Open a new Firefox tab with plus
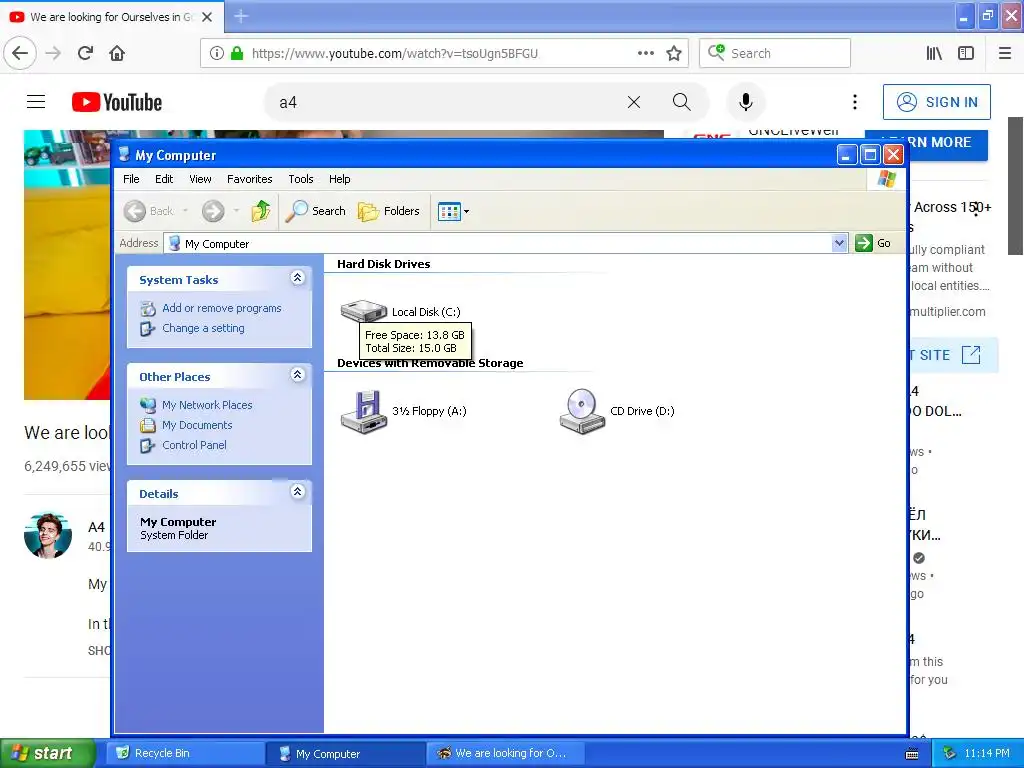This screenshot has width=1024, height=768. pyautogui.click(x=241, y=16)
